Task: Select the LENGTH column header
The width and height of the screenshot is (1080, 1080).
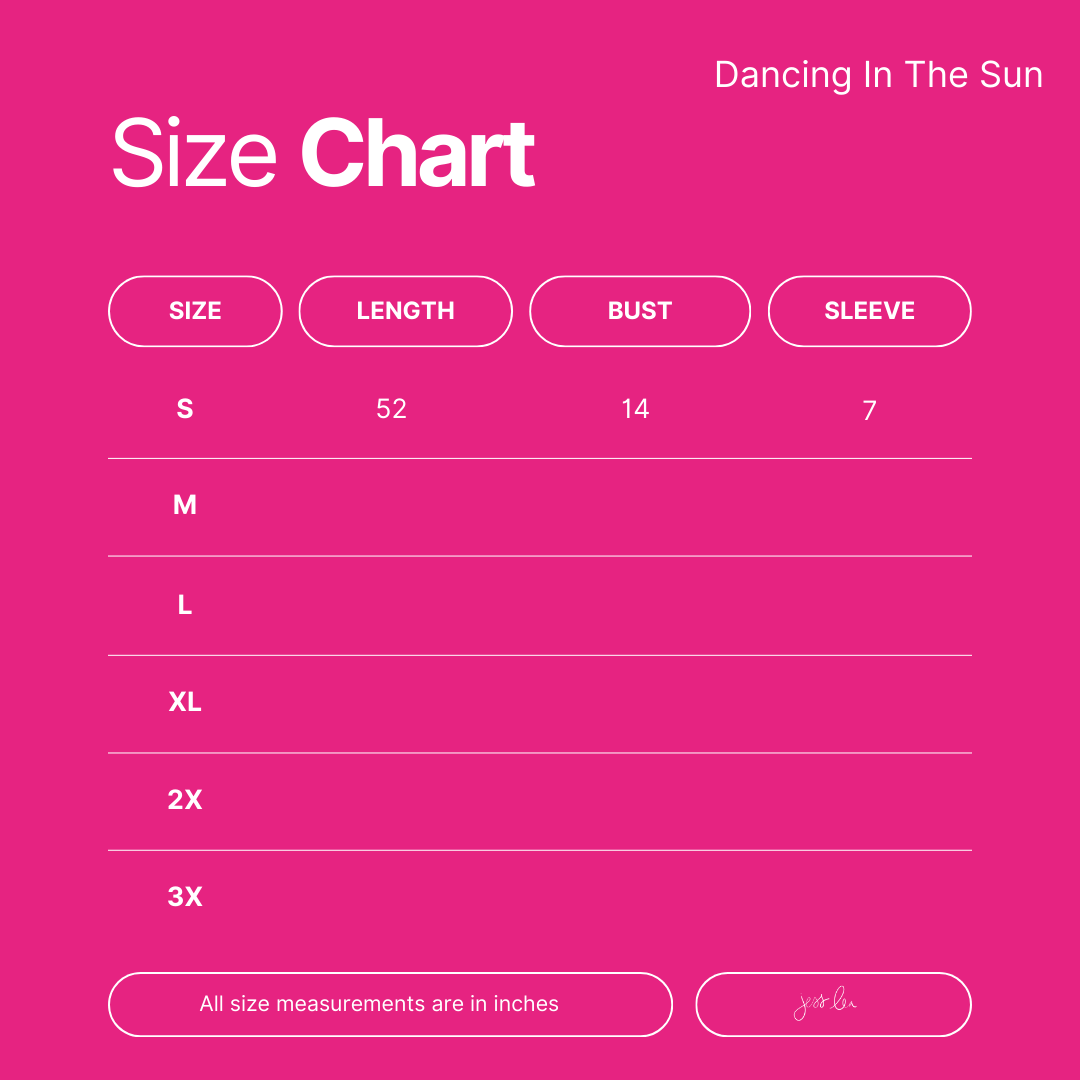Action: [405, 311]
